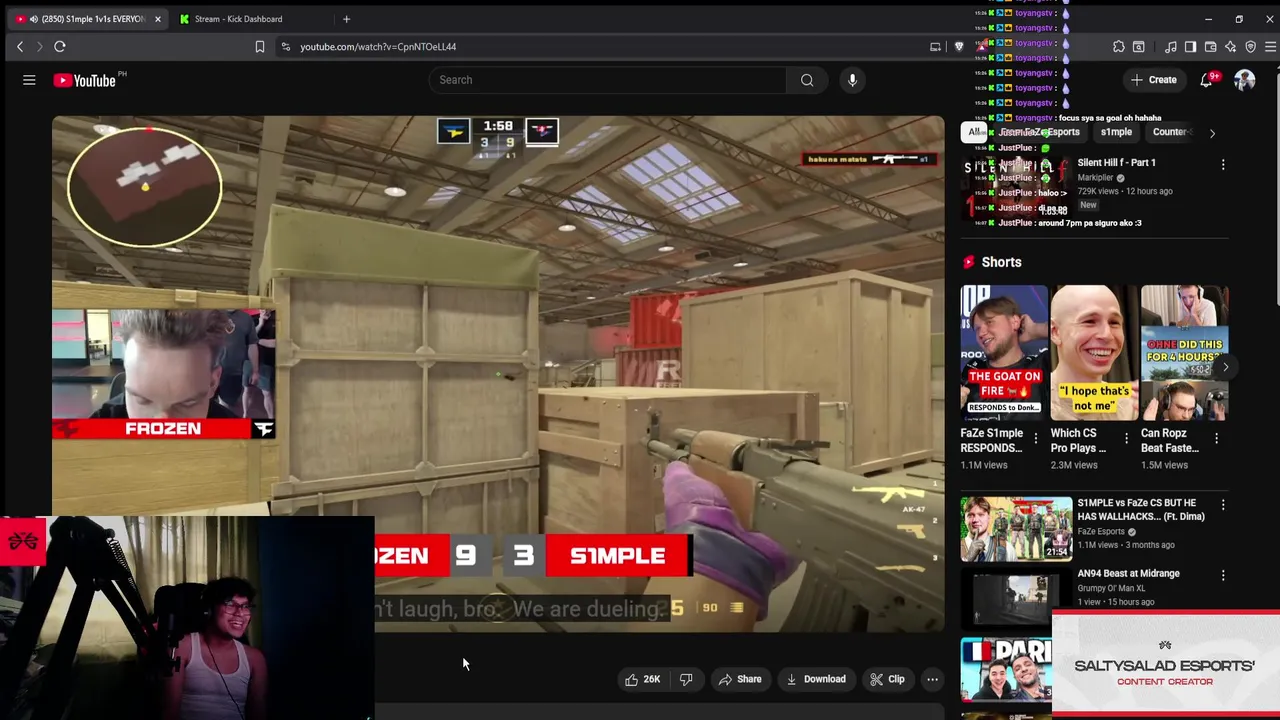1280x720 pixels.
Task: Click the Download button
Action: point(816,679)
